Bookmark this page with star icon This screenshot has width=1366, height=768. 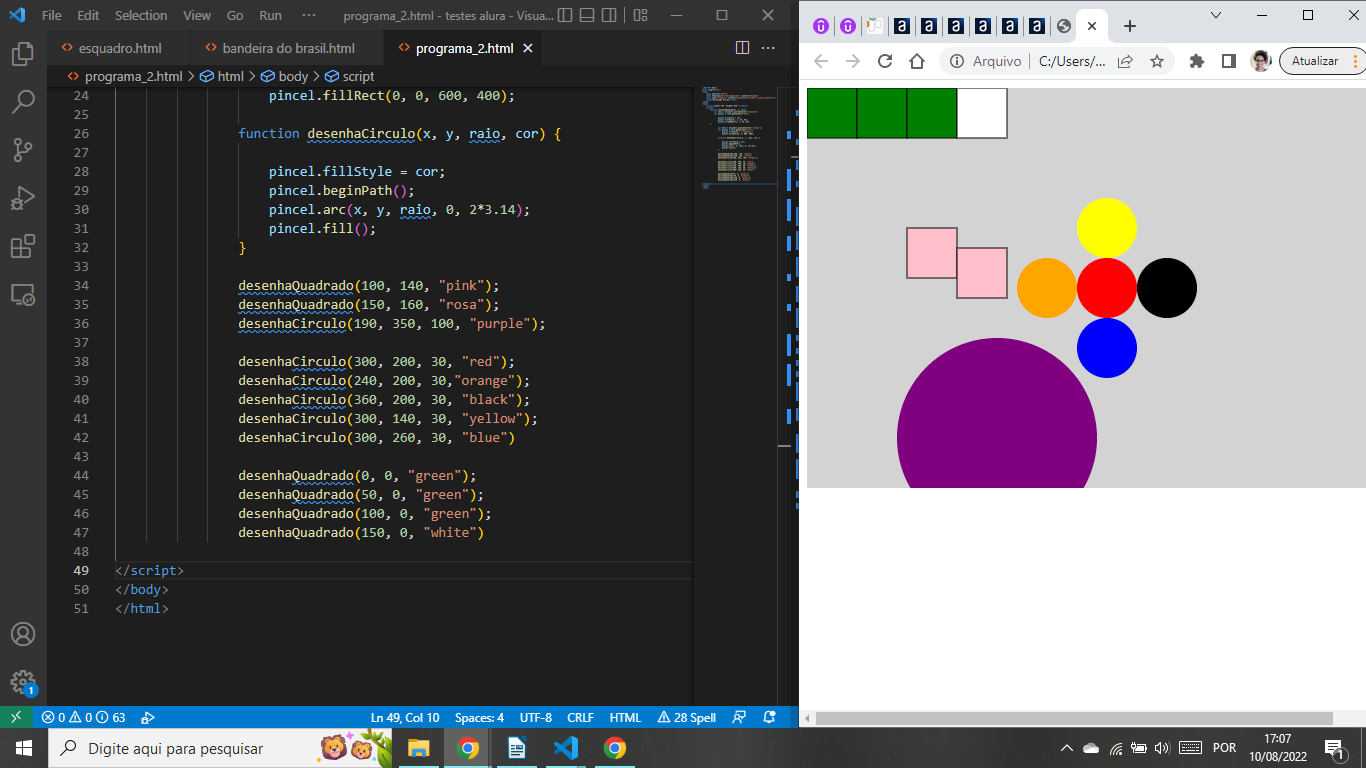click(x=1157, y=61)
